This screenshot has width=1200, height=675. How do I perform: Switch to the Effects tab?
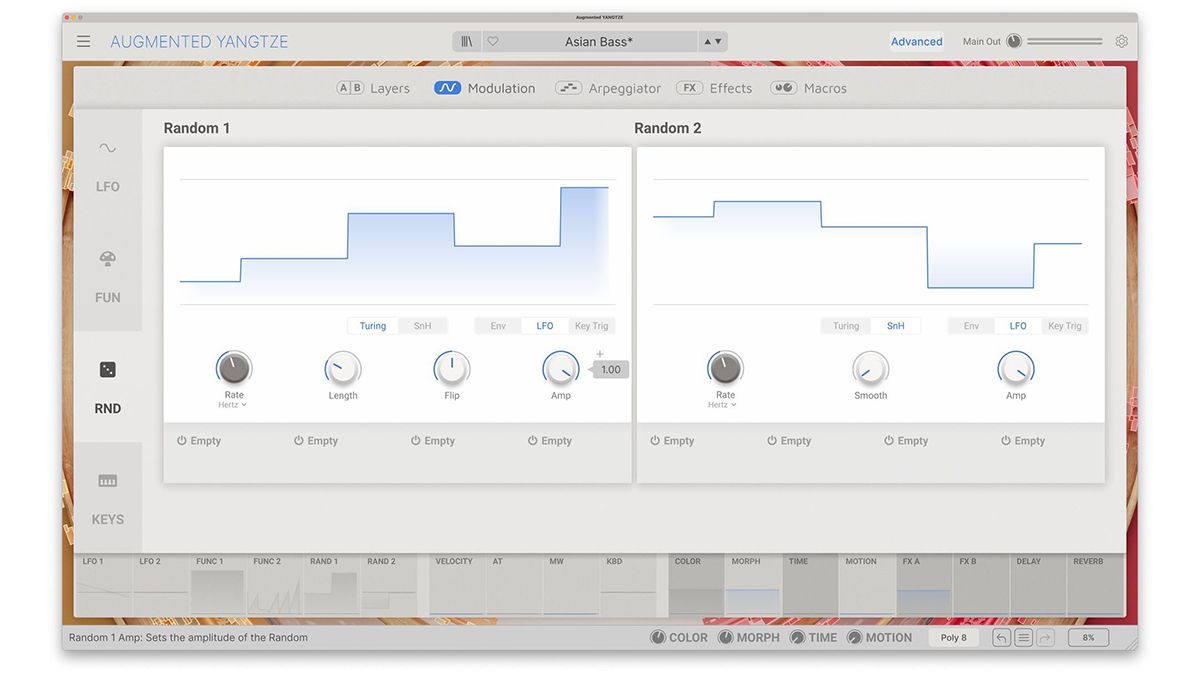[714, 88]
